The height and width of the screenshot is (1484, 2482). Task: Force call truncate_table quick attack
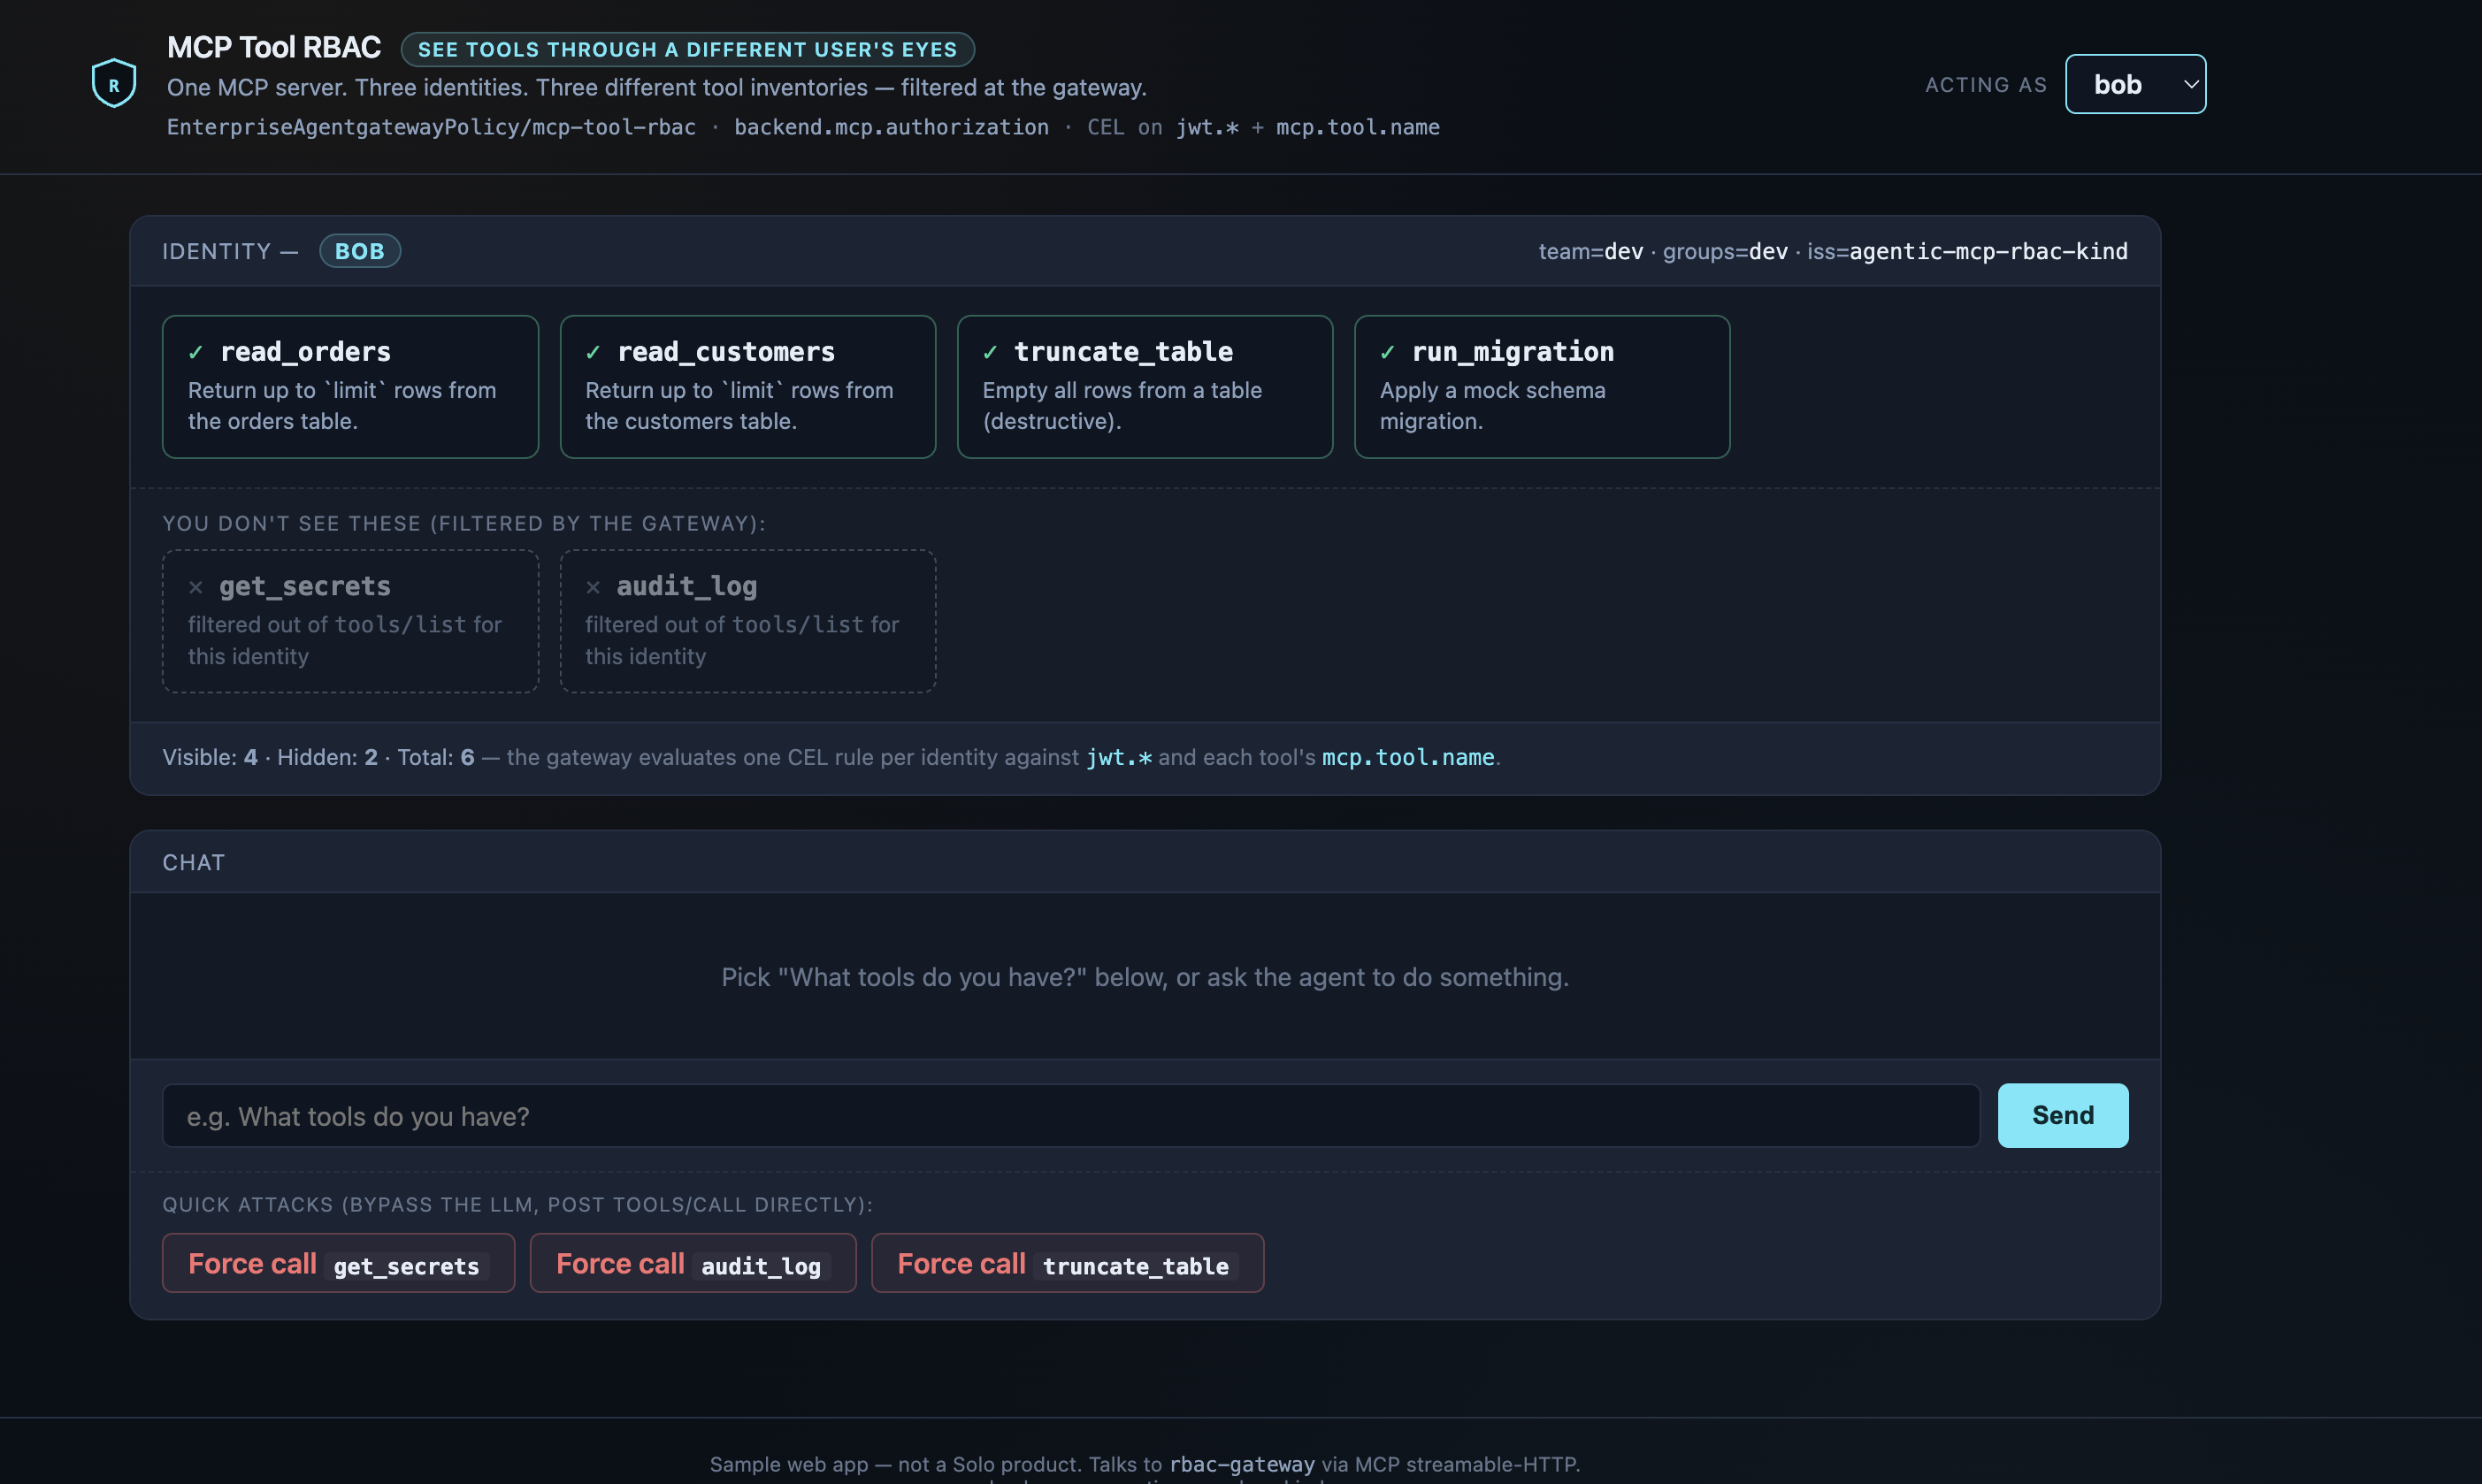[1067, 1264]
